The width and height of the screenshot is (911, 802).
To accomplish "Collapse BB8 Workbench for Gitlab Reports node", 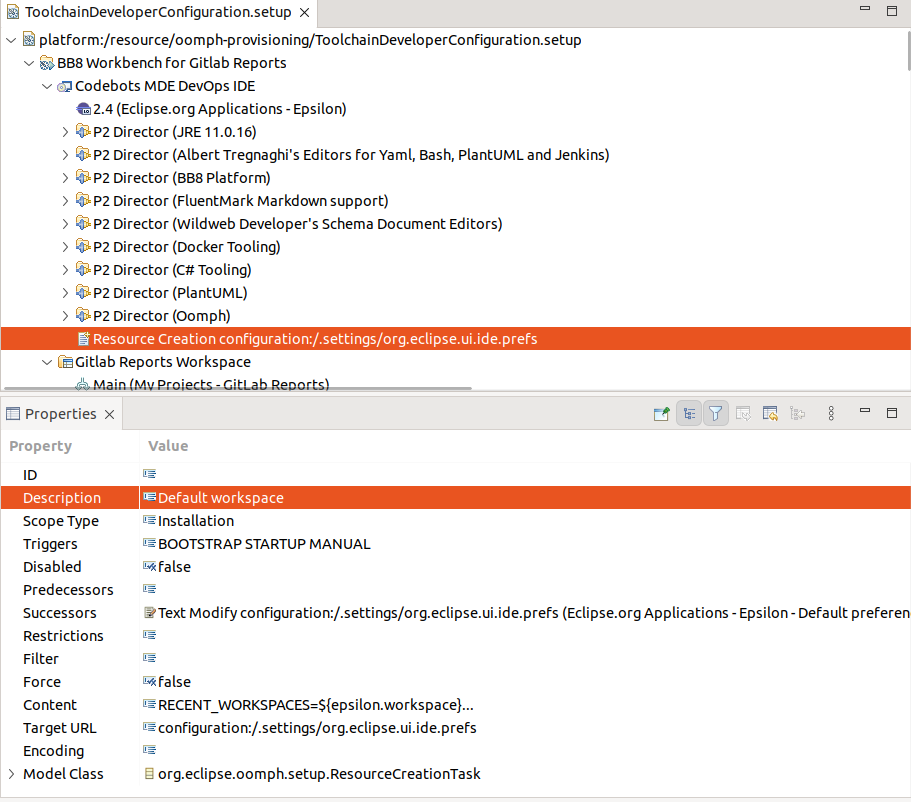I will [x=29, y=63].
